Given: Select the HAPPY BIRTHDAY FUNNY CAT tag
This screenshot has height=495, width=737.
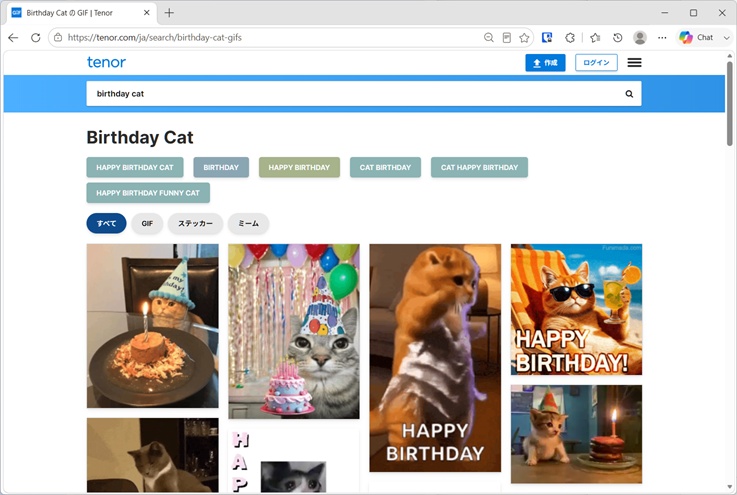Looking at the screenshot, I should pos(148,193).
